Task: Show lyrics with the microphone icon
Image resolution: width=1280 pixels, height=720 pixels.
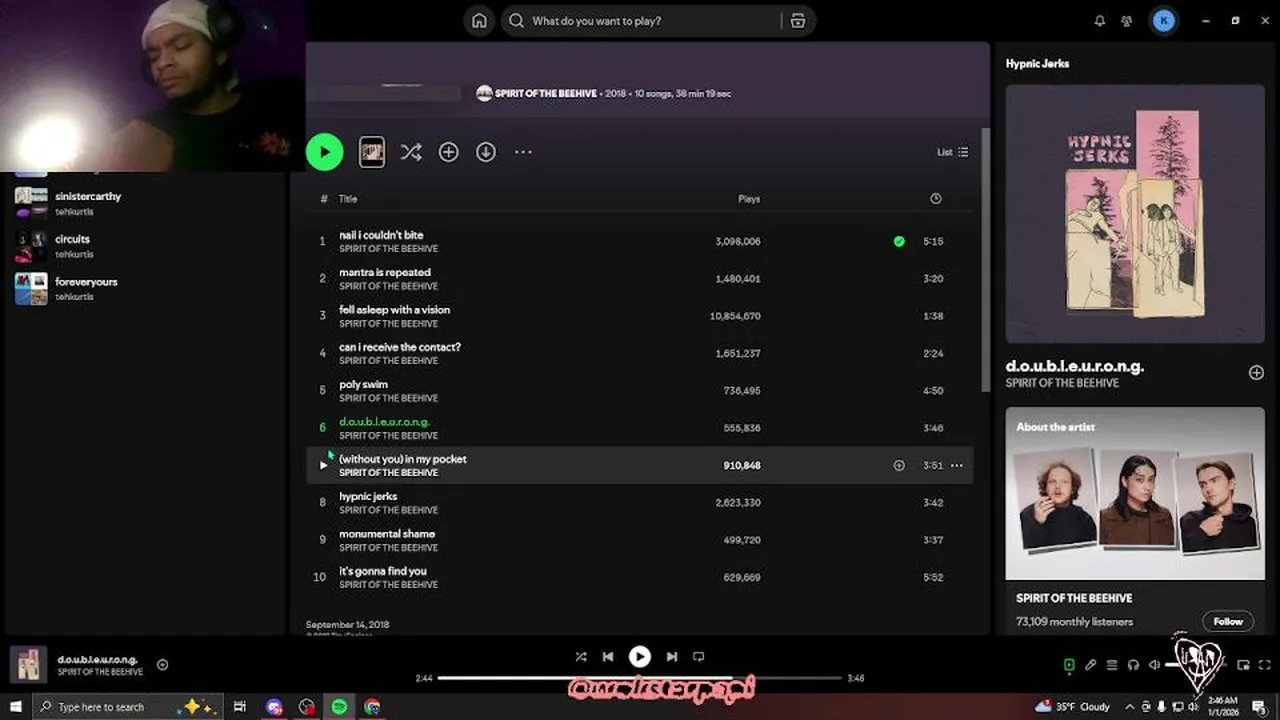Action: pos(1091,665)
